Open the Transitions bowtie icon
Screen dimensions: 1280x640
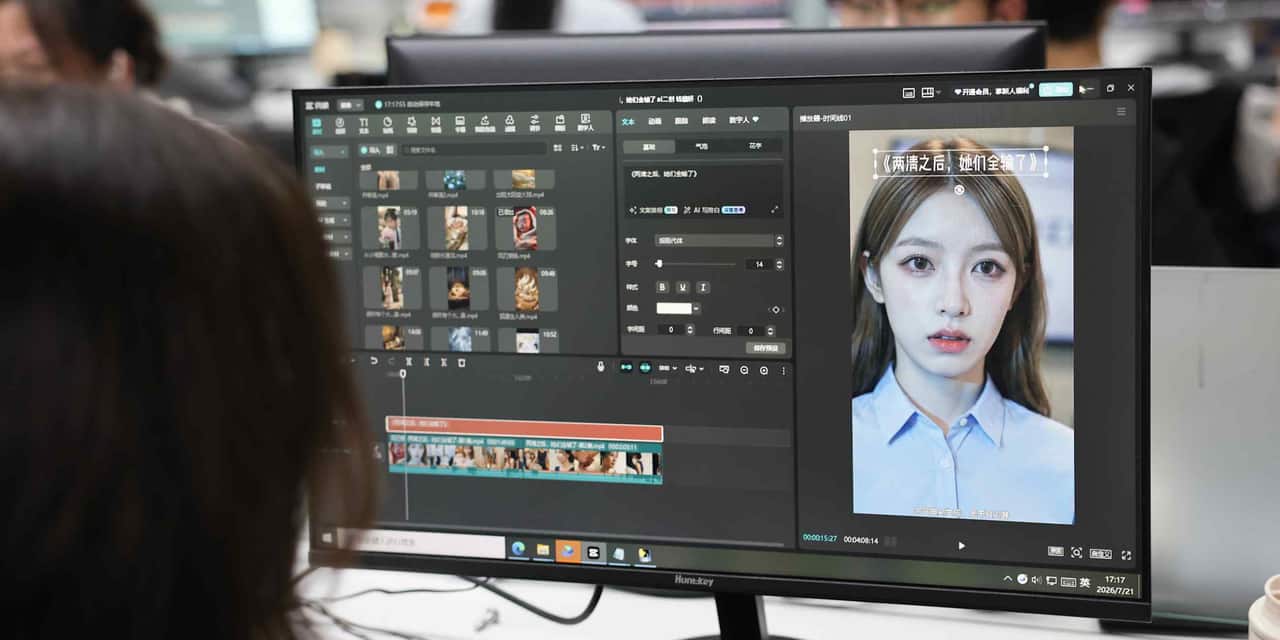coord(436,124)
